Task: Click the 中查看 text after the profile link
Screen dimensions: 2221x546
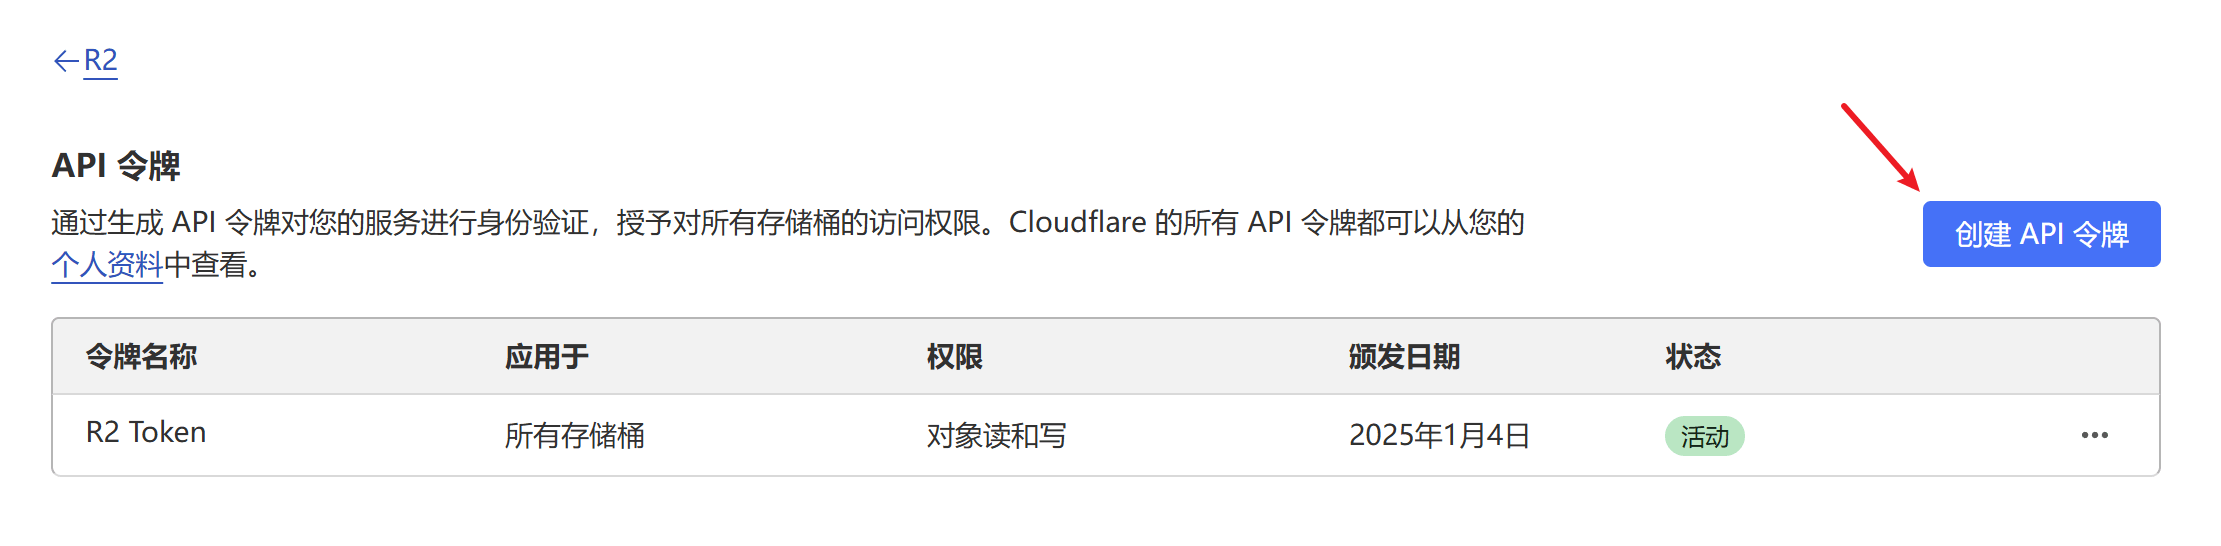Action: point(205,265)
